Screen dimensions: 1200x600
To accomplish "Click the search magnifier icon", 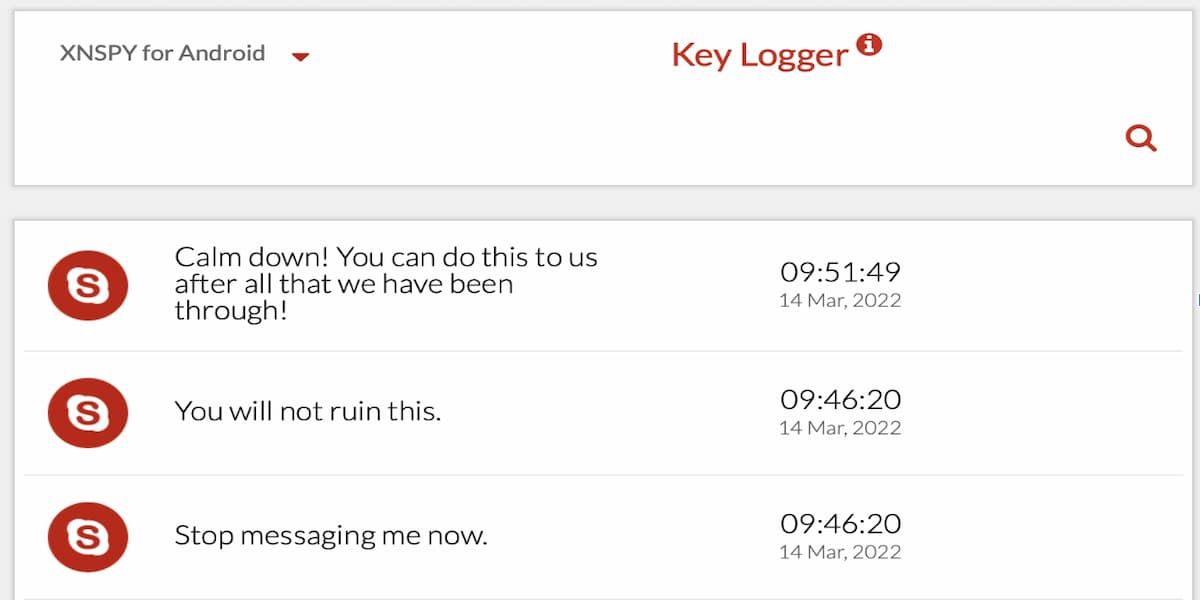I will pos(1141,138).
